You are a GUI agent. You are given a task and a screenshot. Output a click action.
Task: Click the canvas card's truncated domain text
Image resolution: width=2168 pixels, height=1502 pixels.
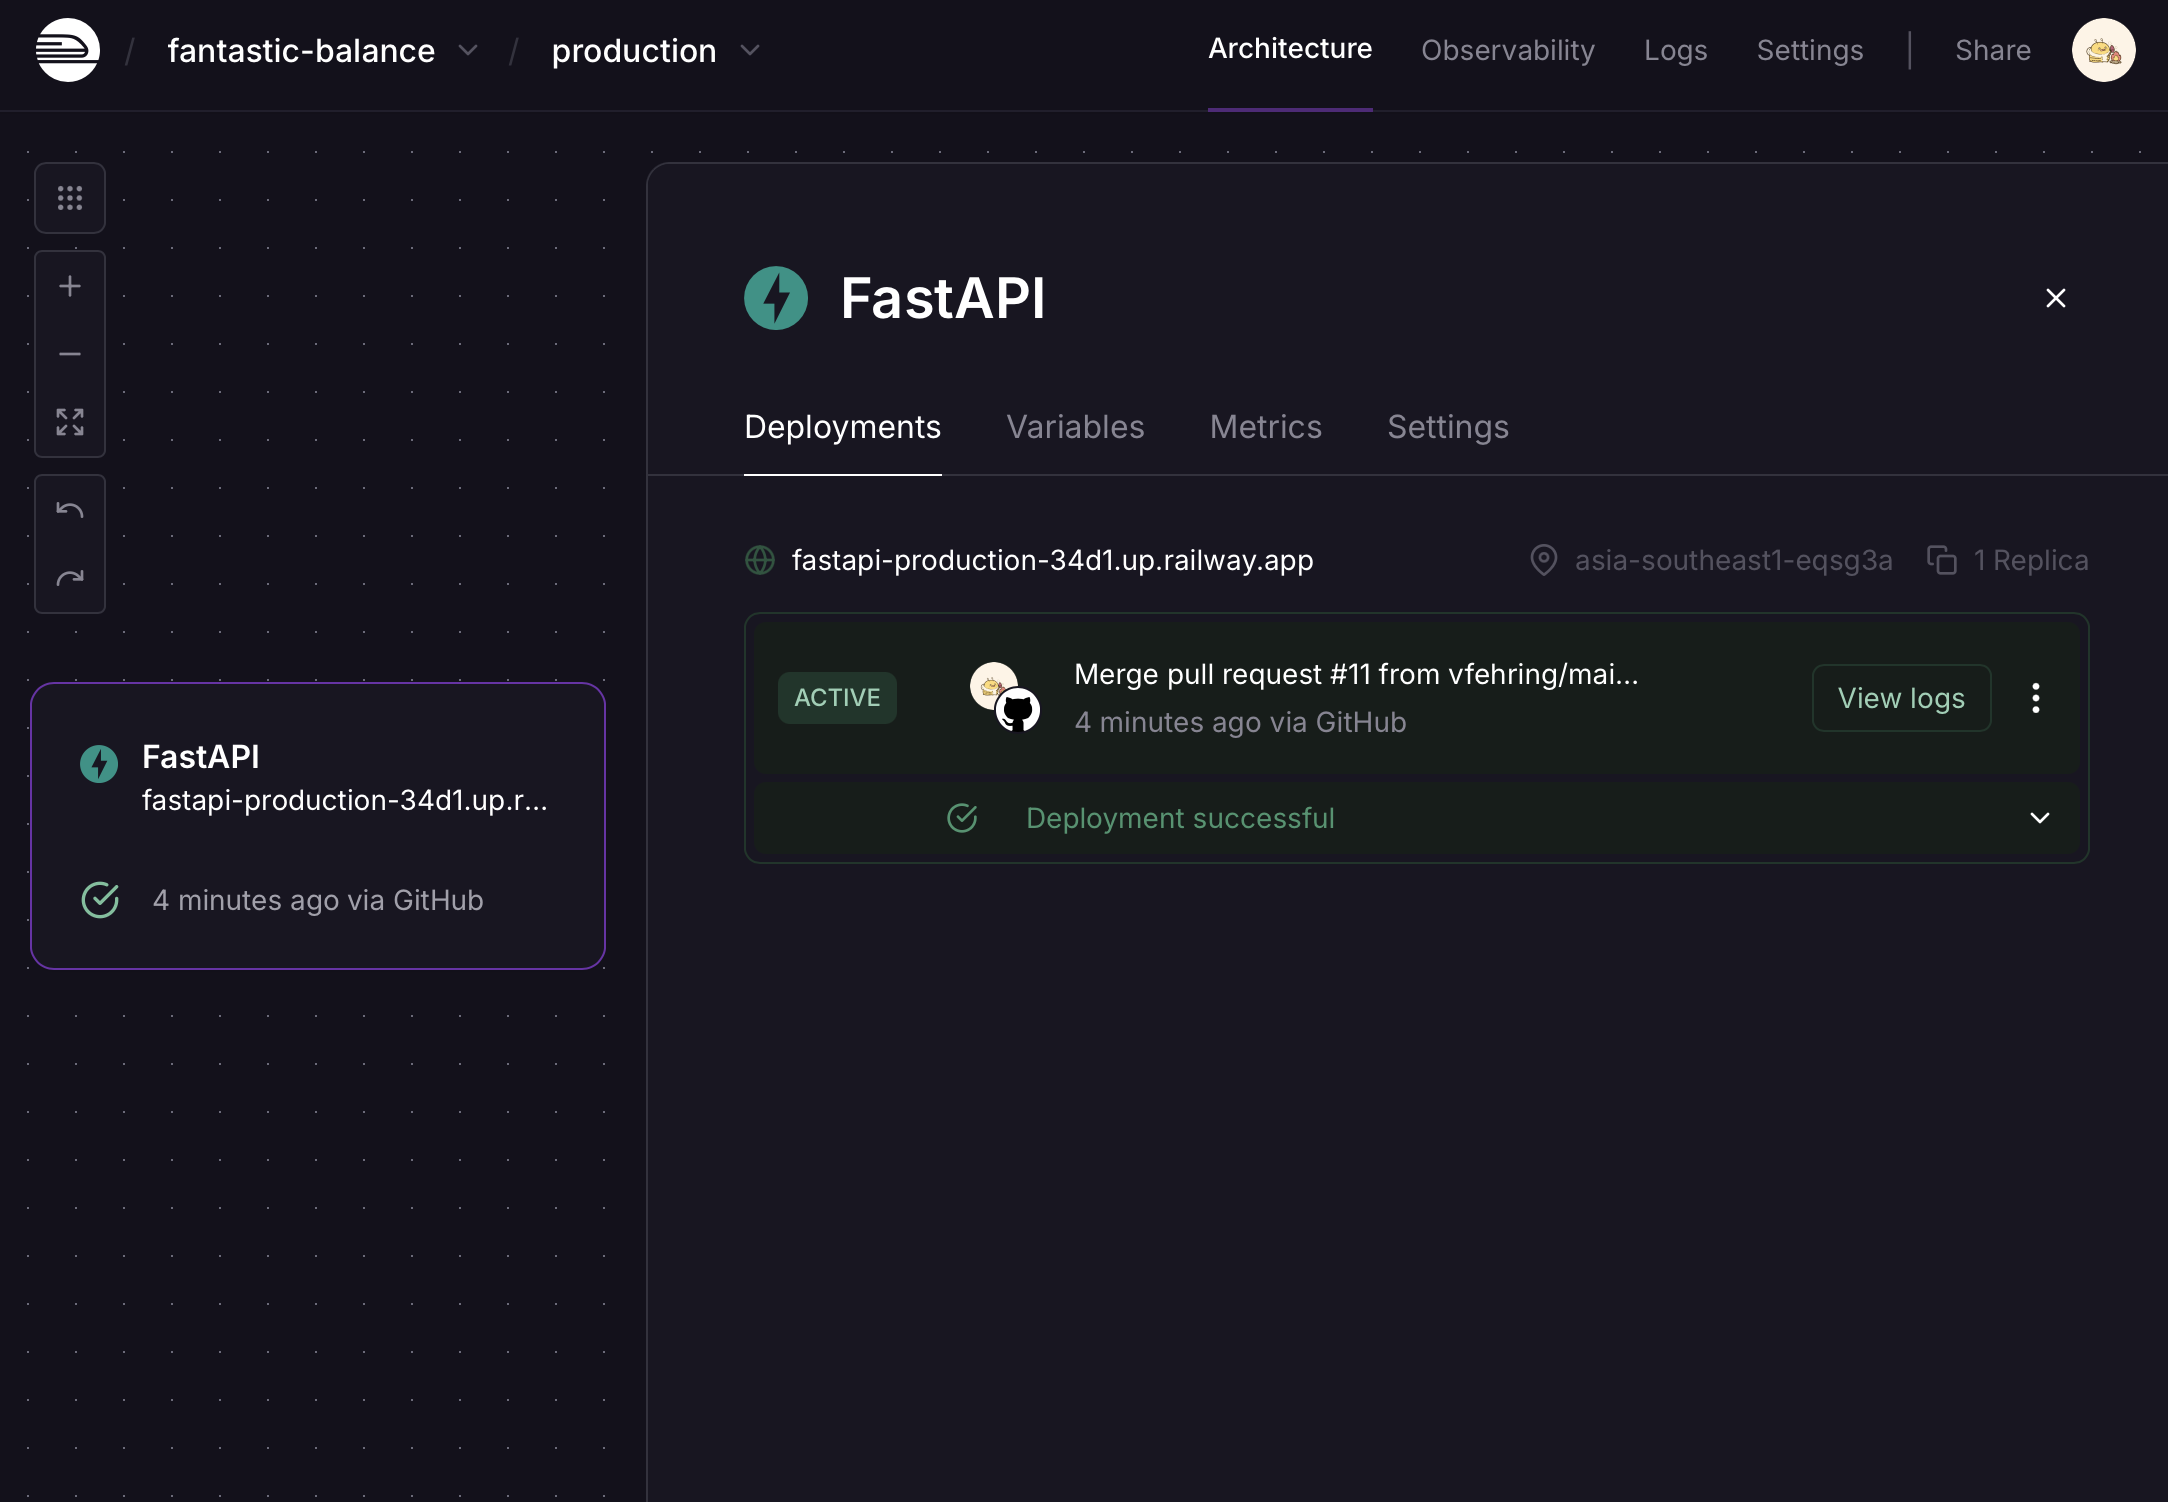[345, 800]
